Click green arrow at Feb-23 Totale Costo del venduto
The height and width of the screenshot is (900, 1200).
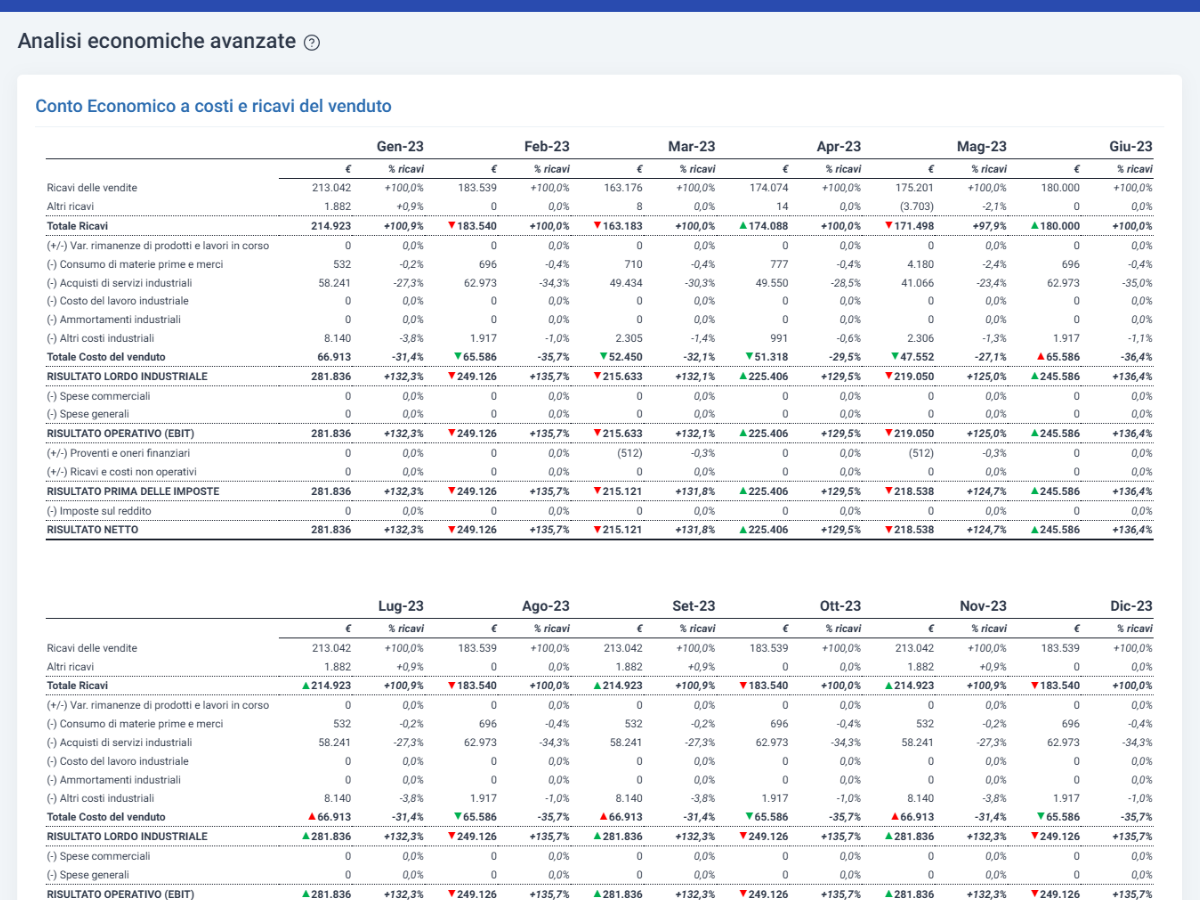[x=457, y=357]
